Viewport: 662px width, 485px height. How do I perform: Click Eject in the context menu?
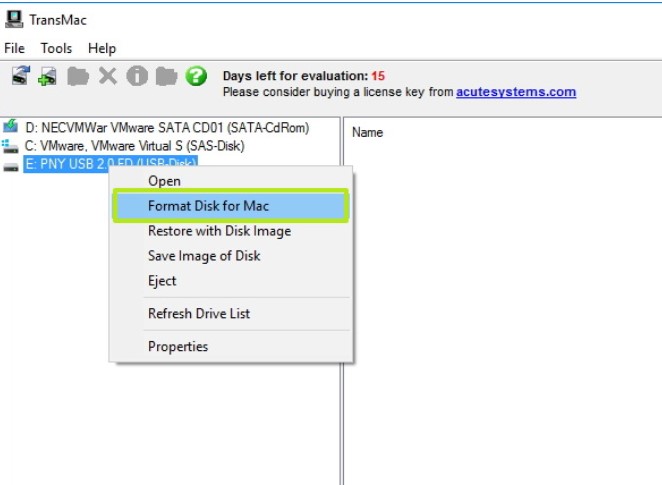[x=231, y=281]
